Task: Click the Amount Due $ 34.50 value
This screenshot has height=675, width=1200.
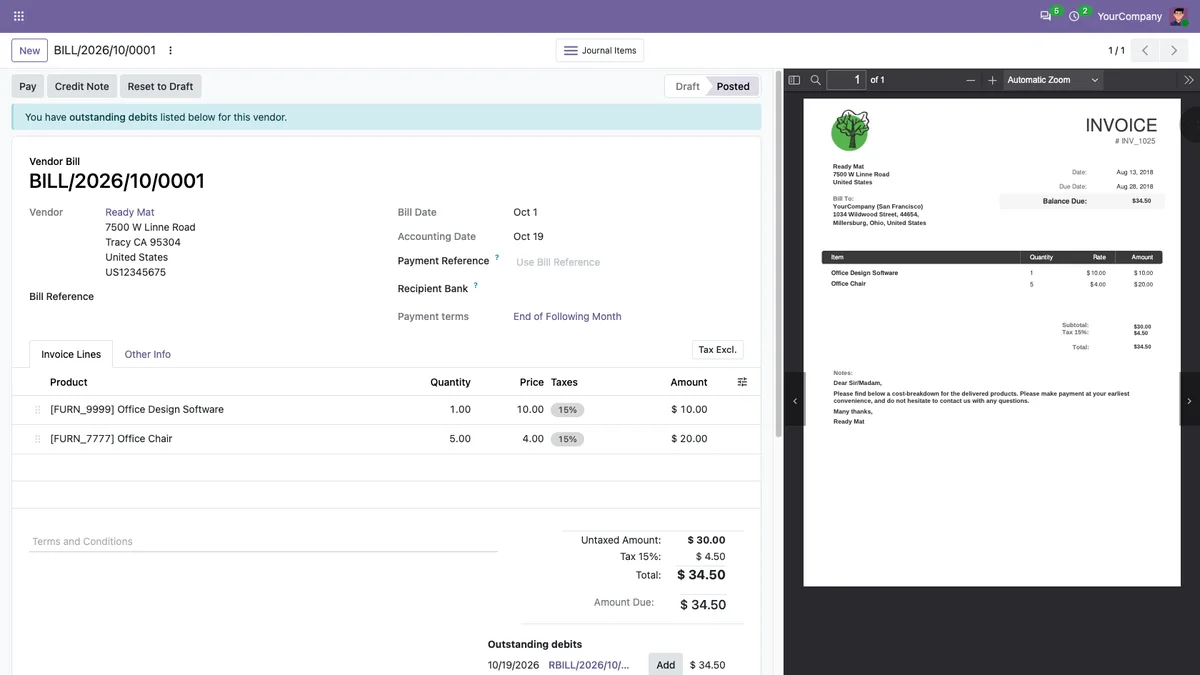Action: point(703,605)
